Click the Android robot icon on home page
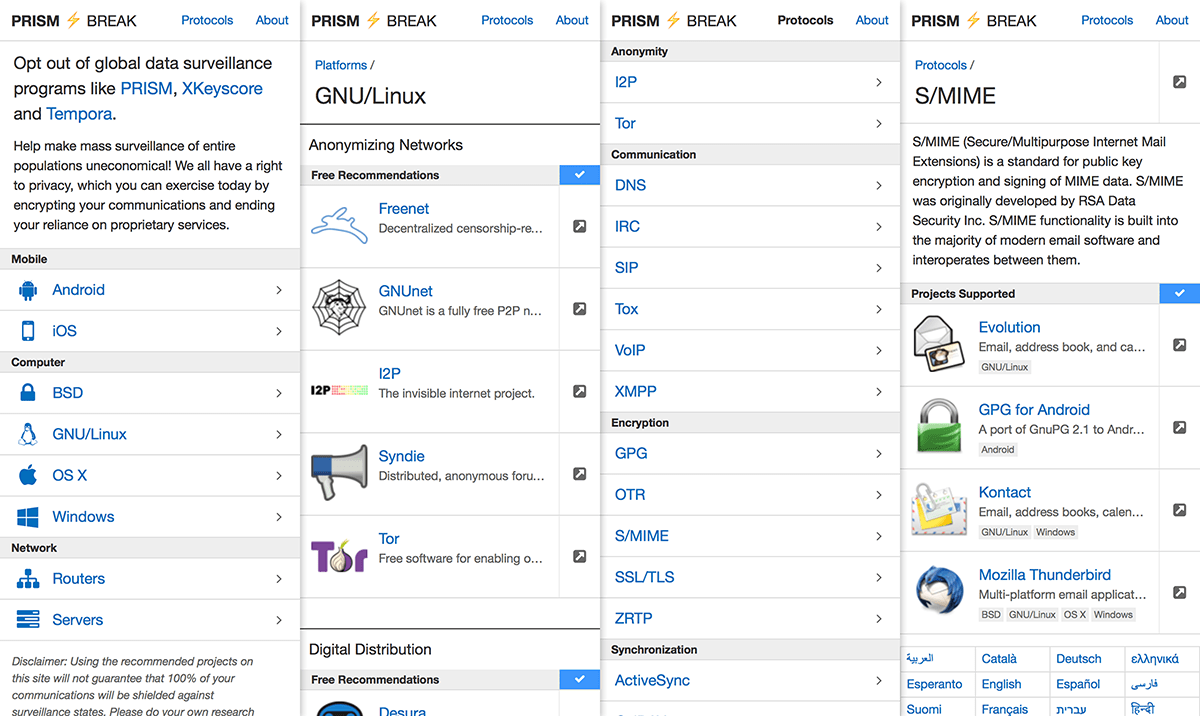The image size is (1200, 716). point(28,290)
